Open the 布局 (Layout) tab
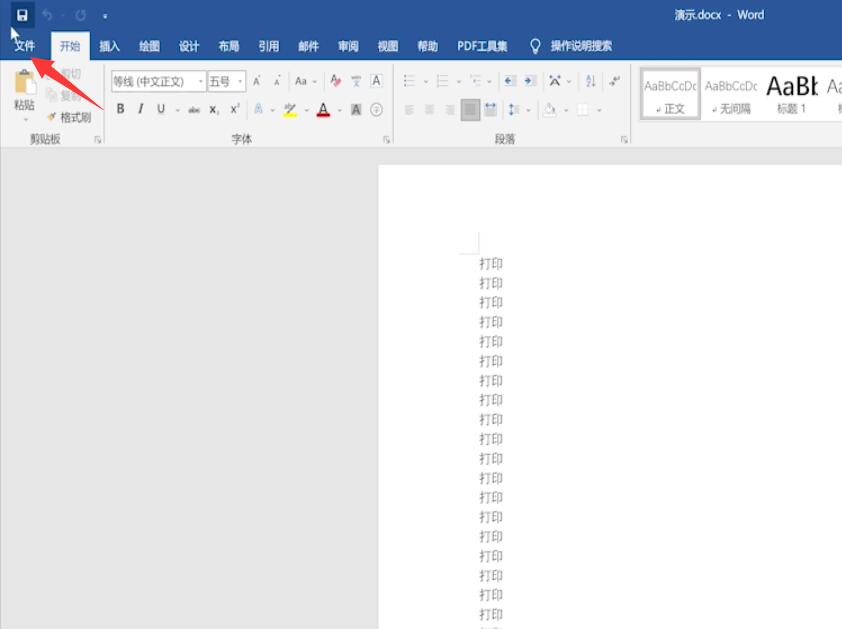Viewport: 842px width, 629px height. tap(229, 46)
